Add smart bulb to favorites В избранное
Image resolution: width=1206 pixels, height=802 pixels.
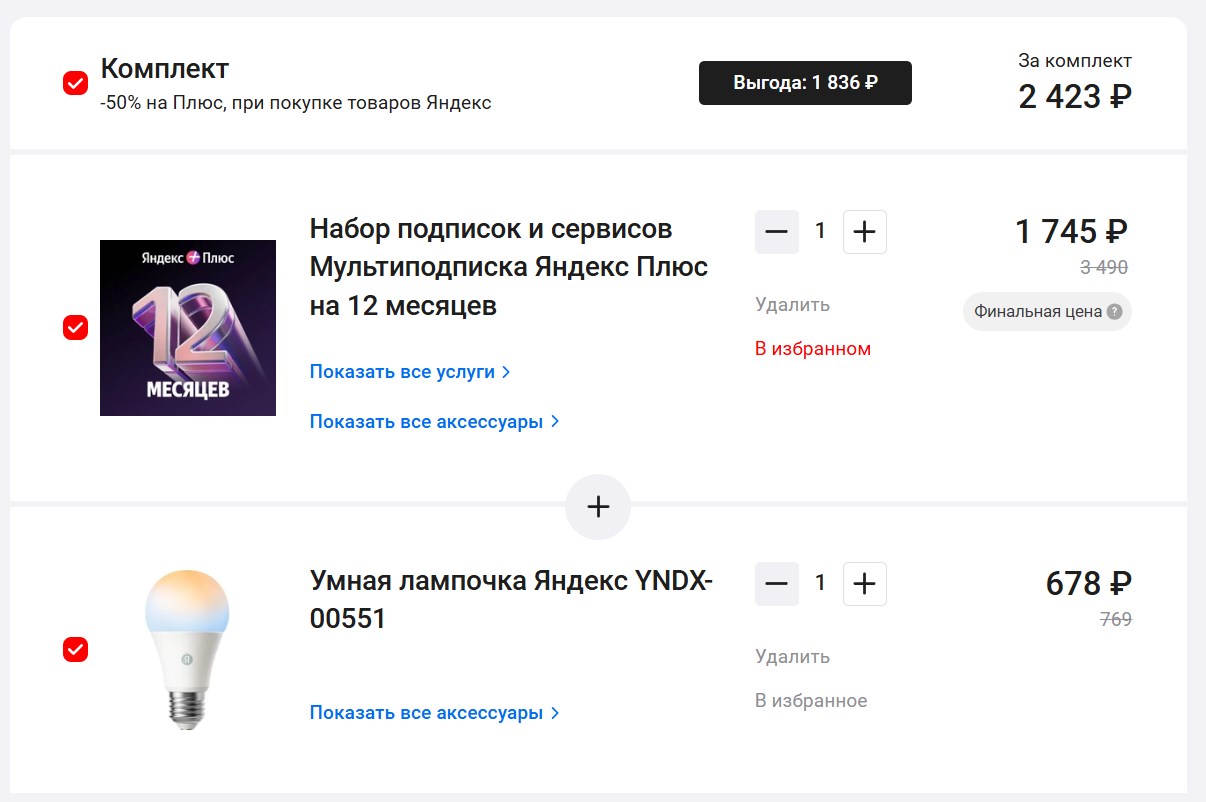click(x=811, y=701)
